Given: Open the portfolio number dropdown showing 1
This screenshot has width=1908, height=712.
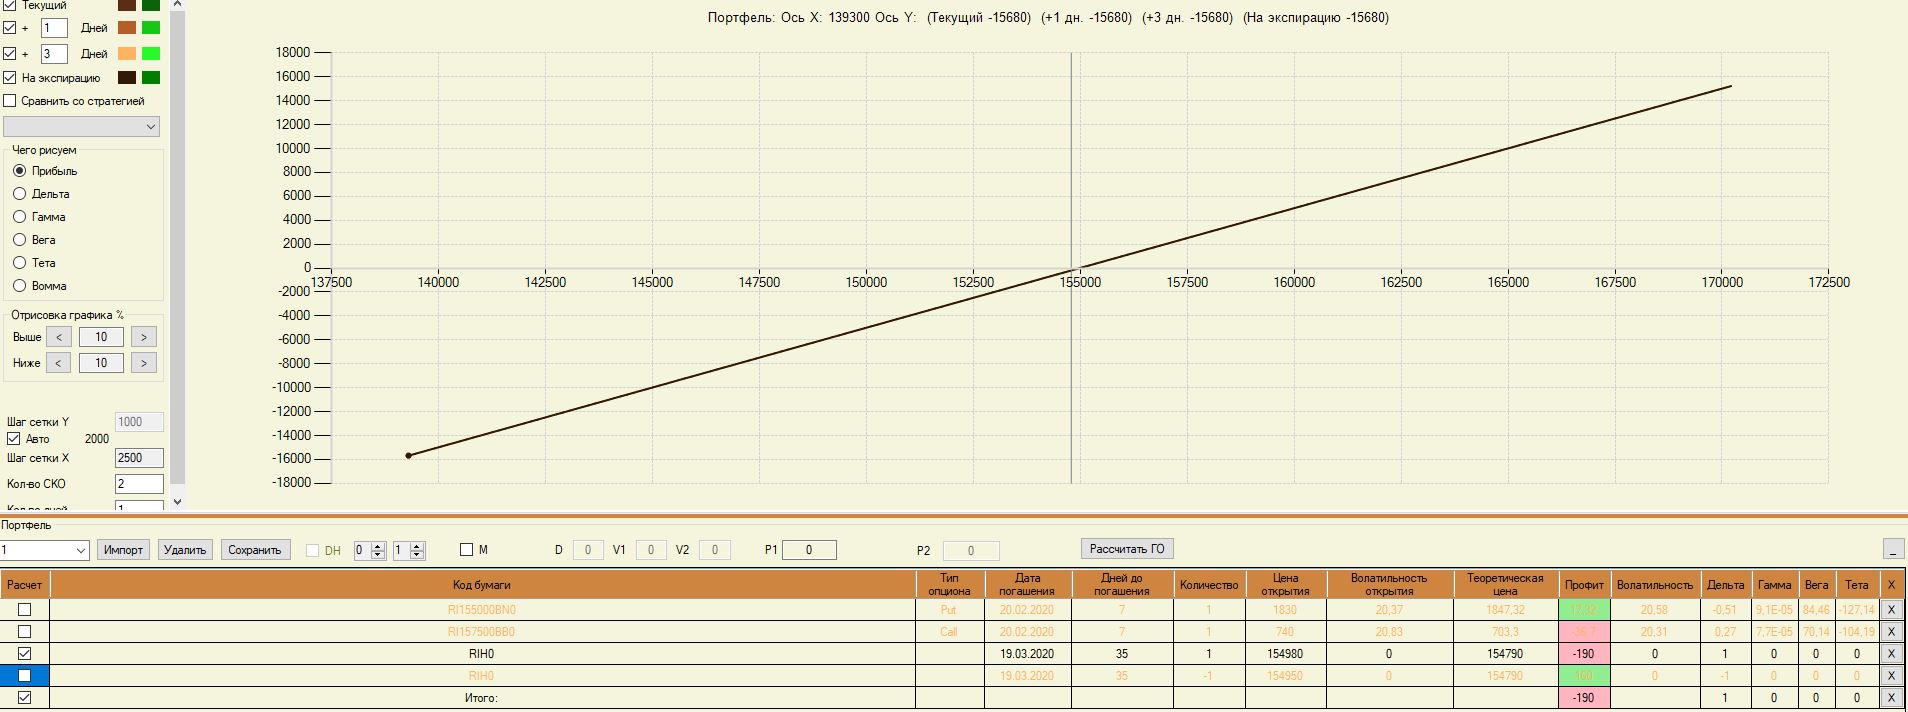Looking at the screenshot, I should 45,550.
